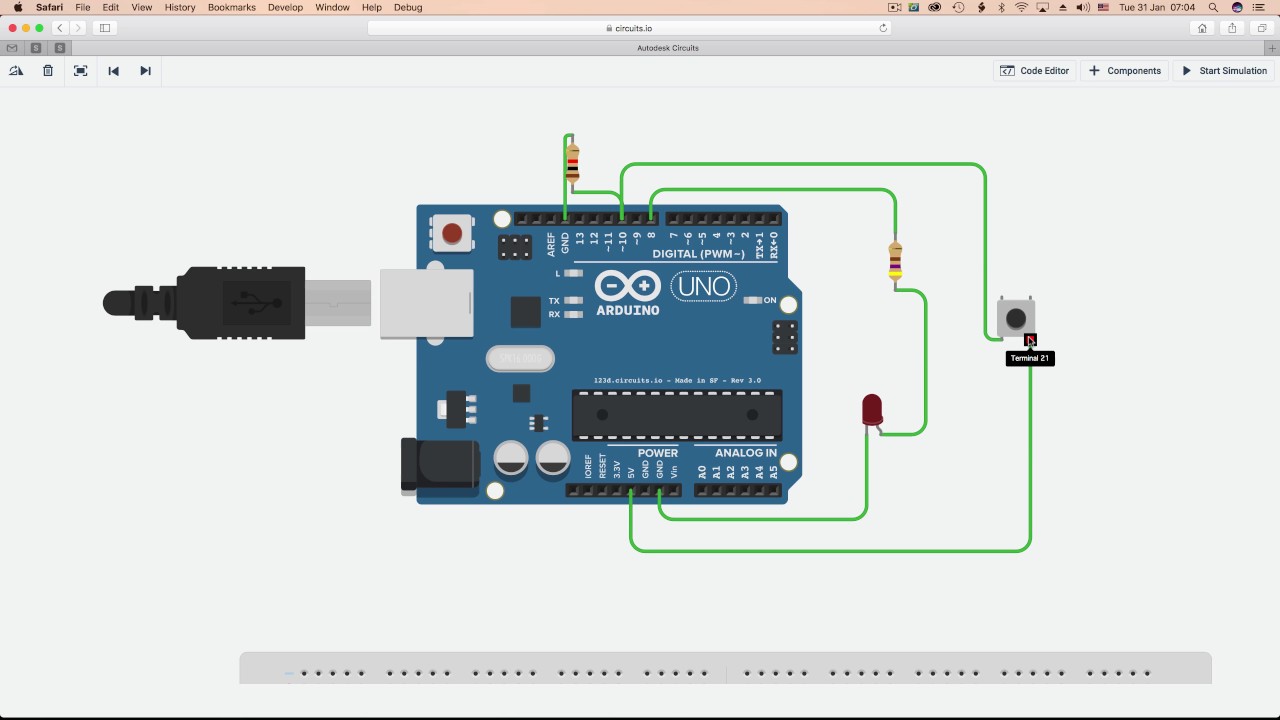
Task: Select the red LED component
Action: [x=872, y=410]
